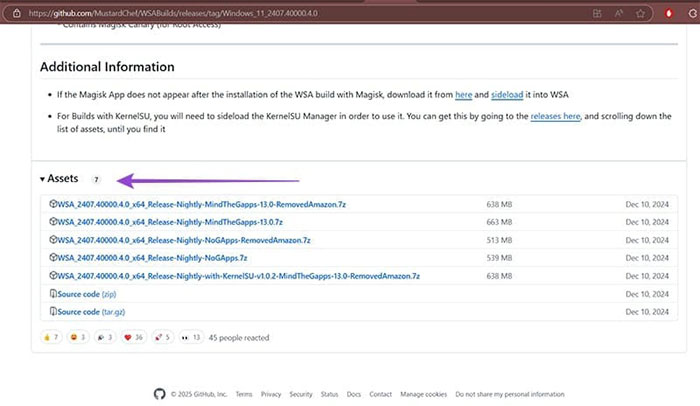Click the rocket reaction button
Screen dimensions: 700x406
(162, 337)
